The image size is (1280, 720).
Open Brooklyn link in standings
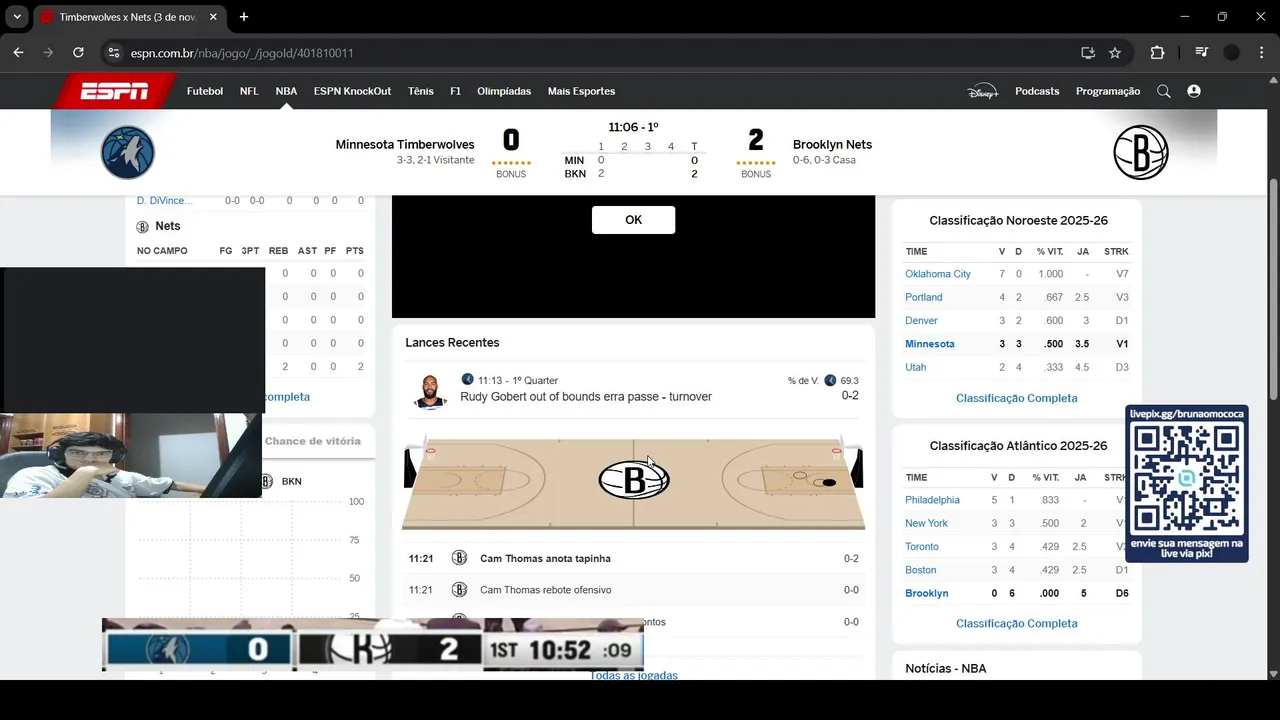tap(927, 593)
